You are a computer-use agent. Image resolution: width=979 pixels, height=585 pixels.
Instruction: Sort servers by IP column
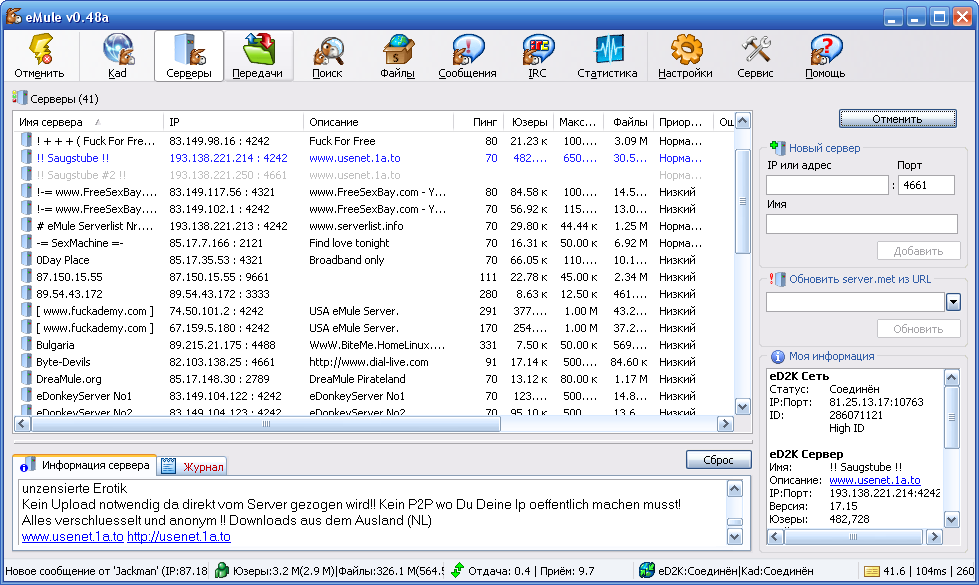click(234, 122)
